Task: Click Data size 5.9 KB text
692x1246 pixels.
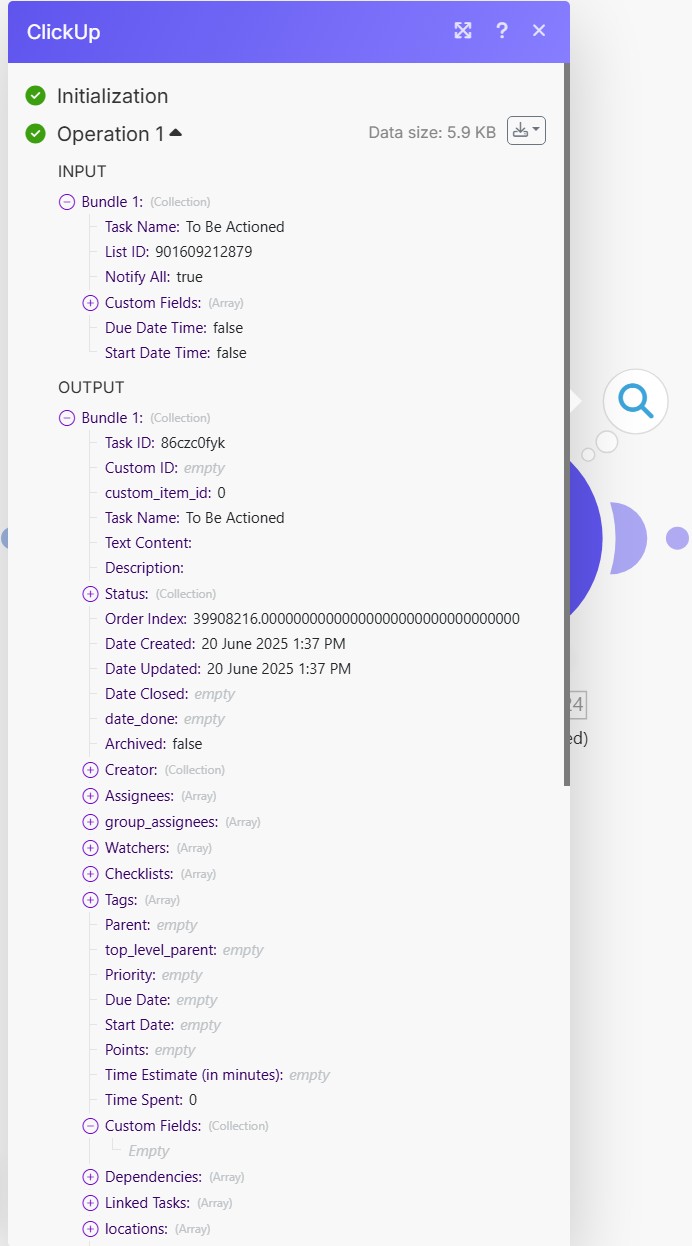Action: [432, 132]
